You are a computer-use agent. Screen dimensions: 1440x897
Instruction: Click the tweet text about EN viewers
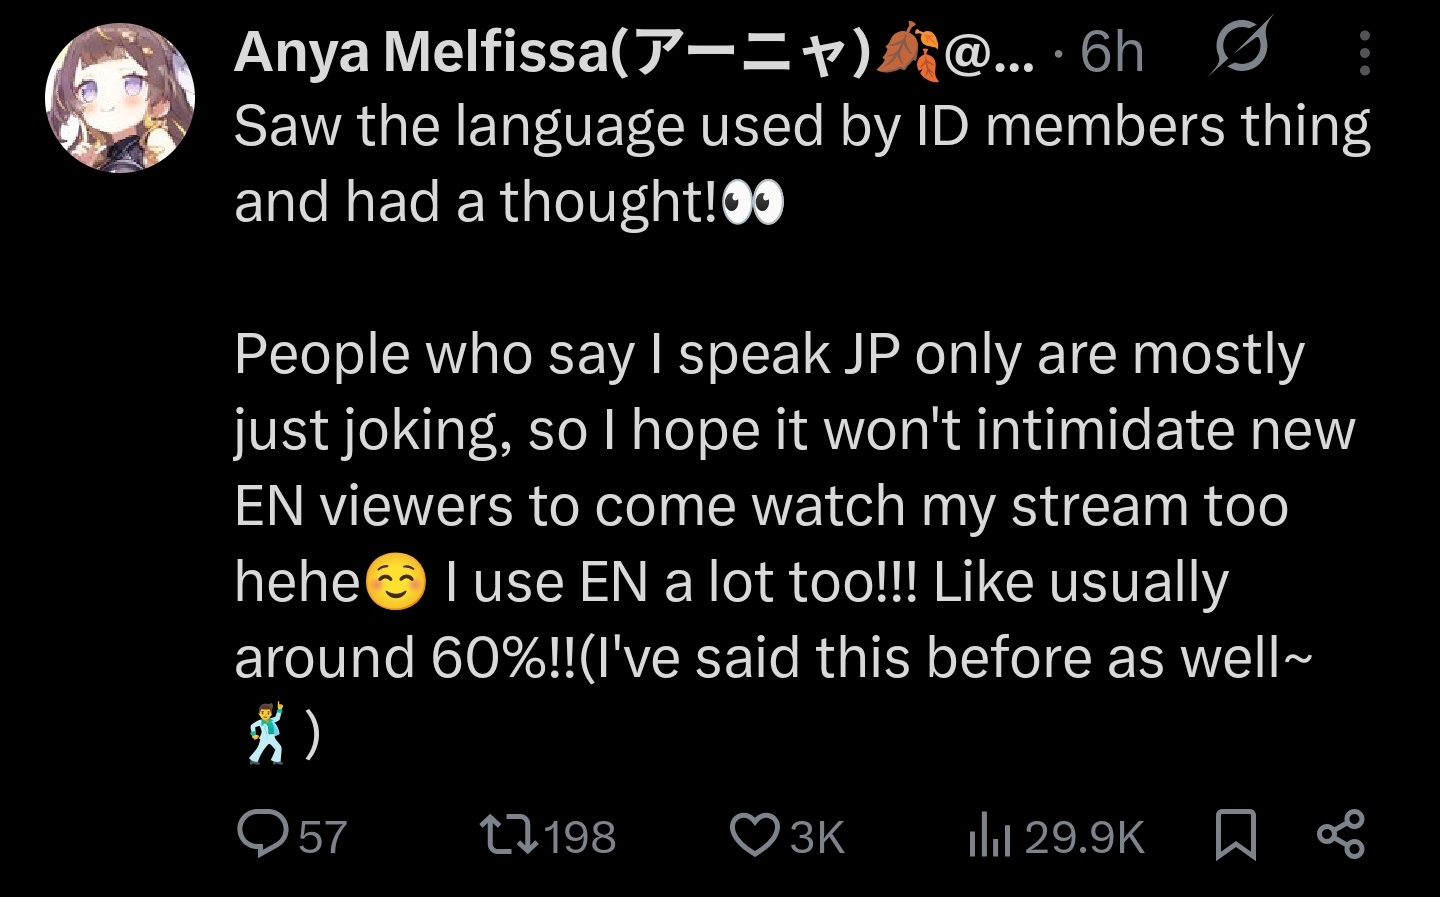point(760,506)
